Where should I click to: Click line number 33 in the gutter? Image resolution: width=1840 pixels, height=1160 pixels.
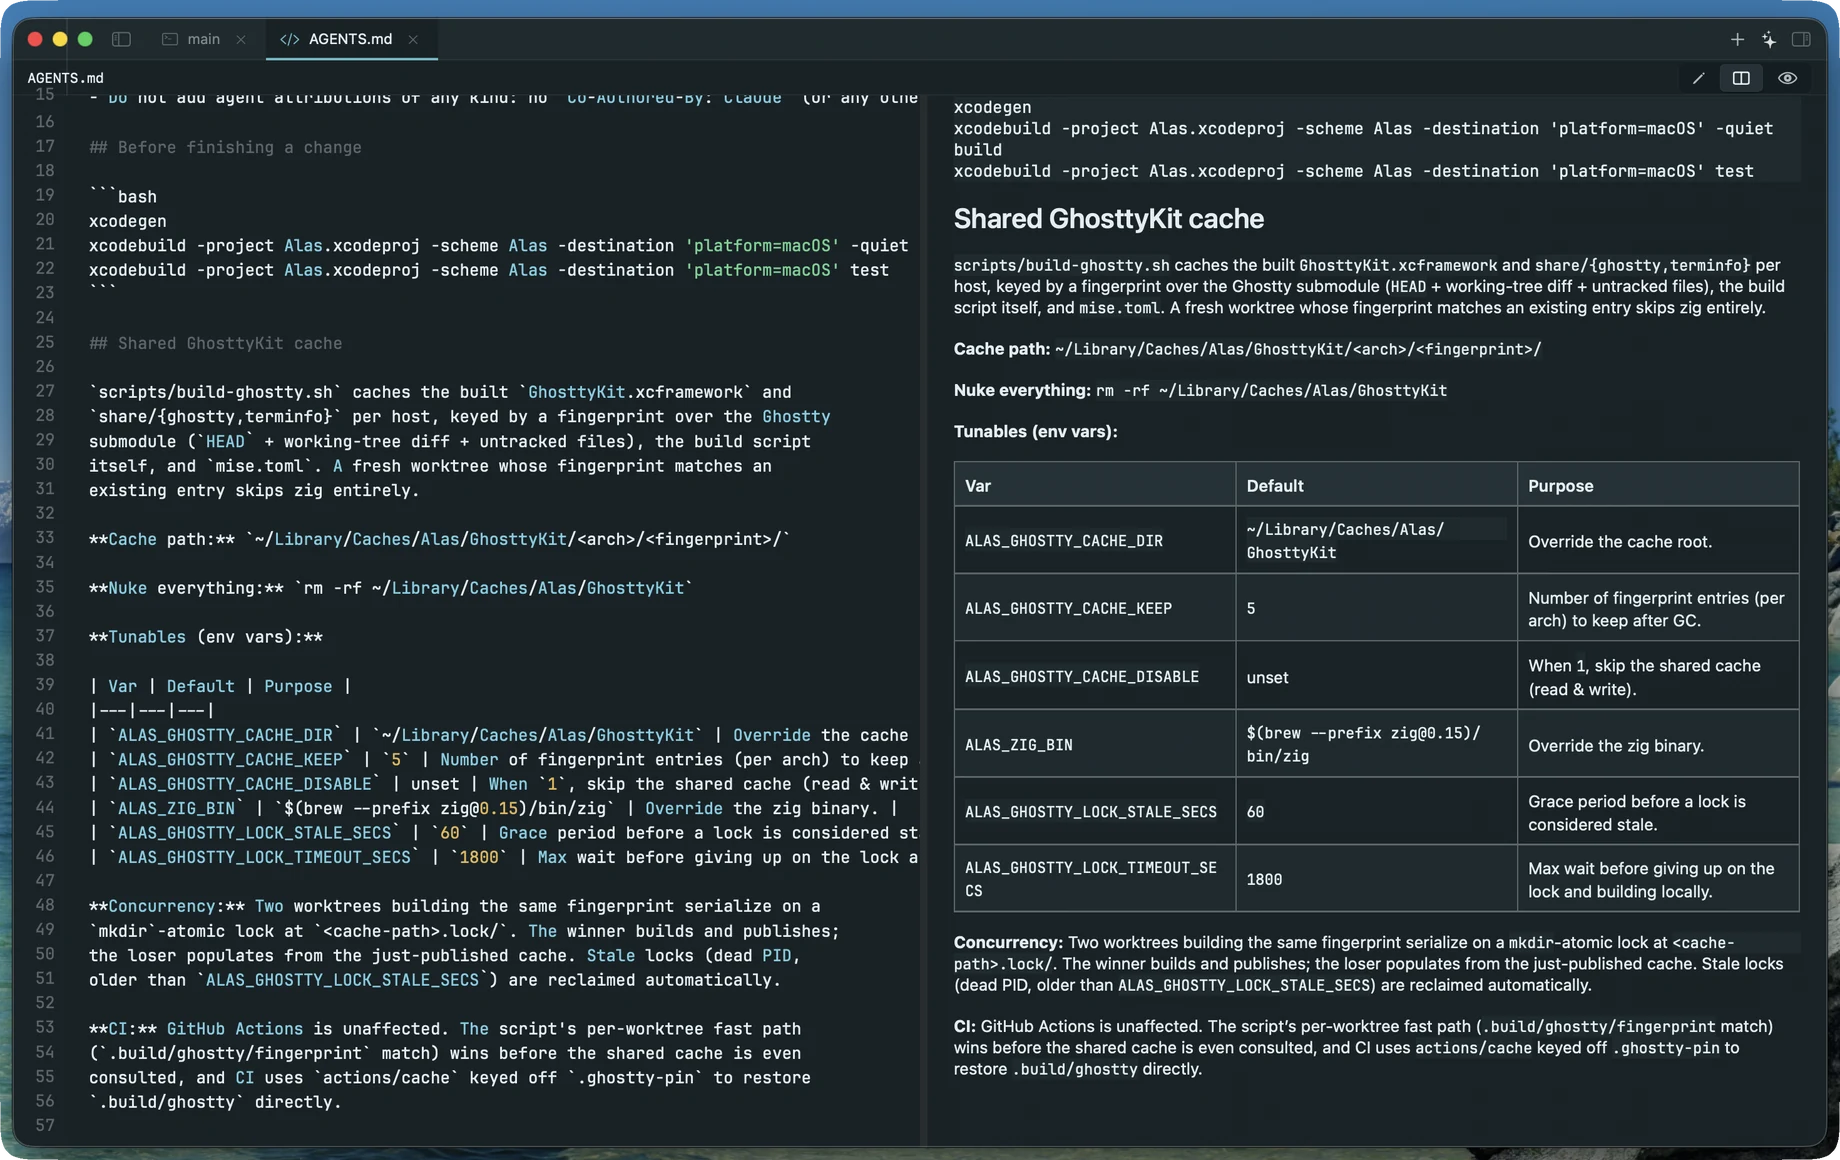pos(45,538)
